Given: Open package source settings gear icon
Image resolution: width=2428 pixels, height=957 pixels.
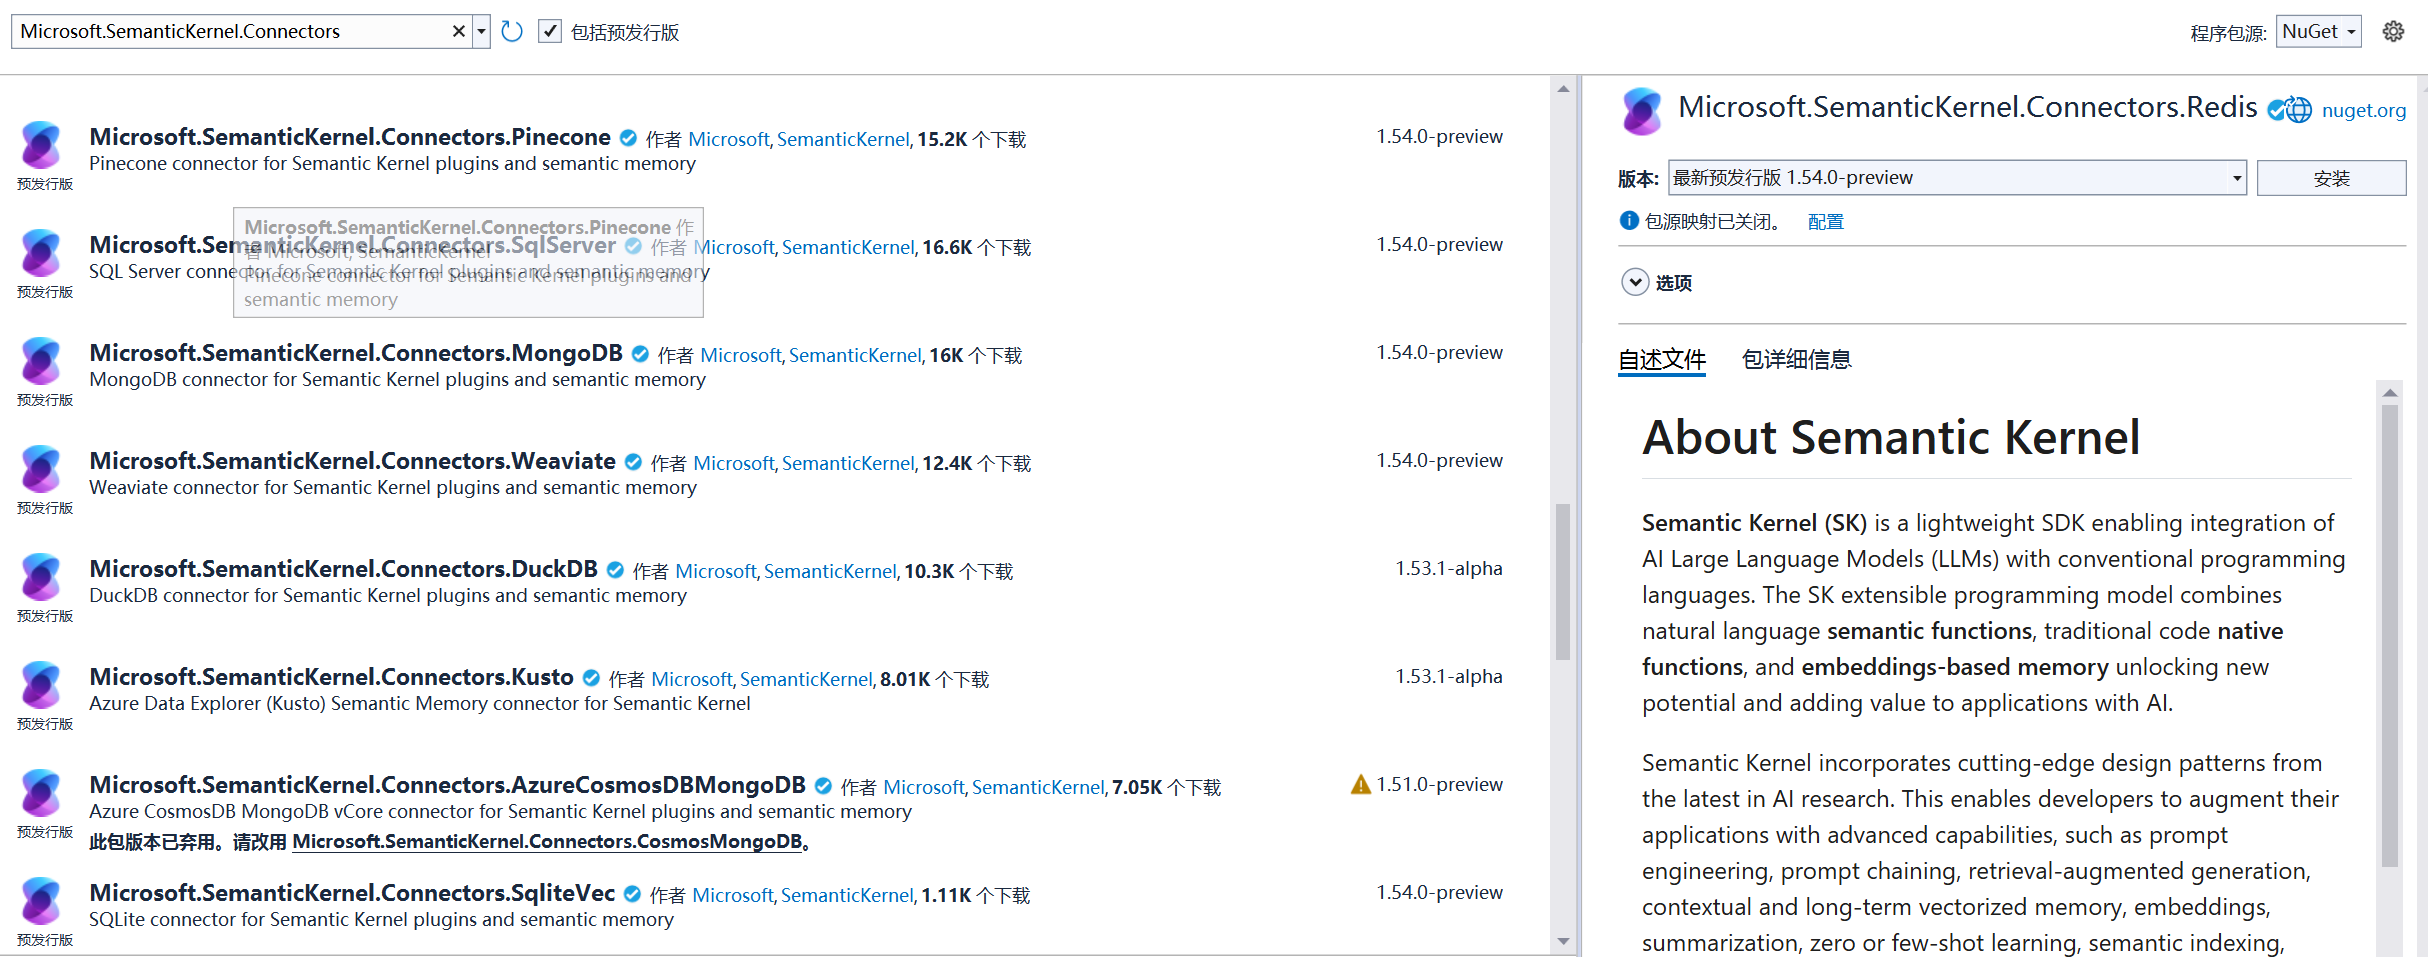Looking at the screenshot, I should [2393, 32].
